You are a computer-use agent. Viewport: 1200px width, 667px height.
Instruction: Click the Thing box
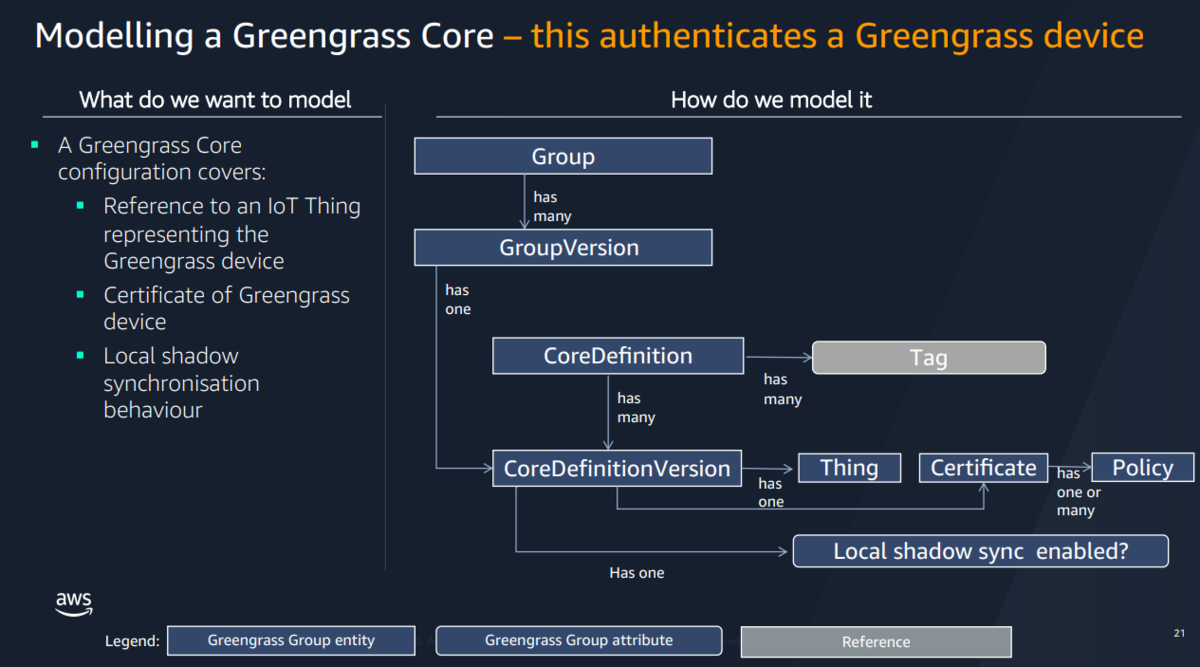(x=850, y=468)
